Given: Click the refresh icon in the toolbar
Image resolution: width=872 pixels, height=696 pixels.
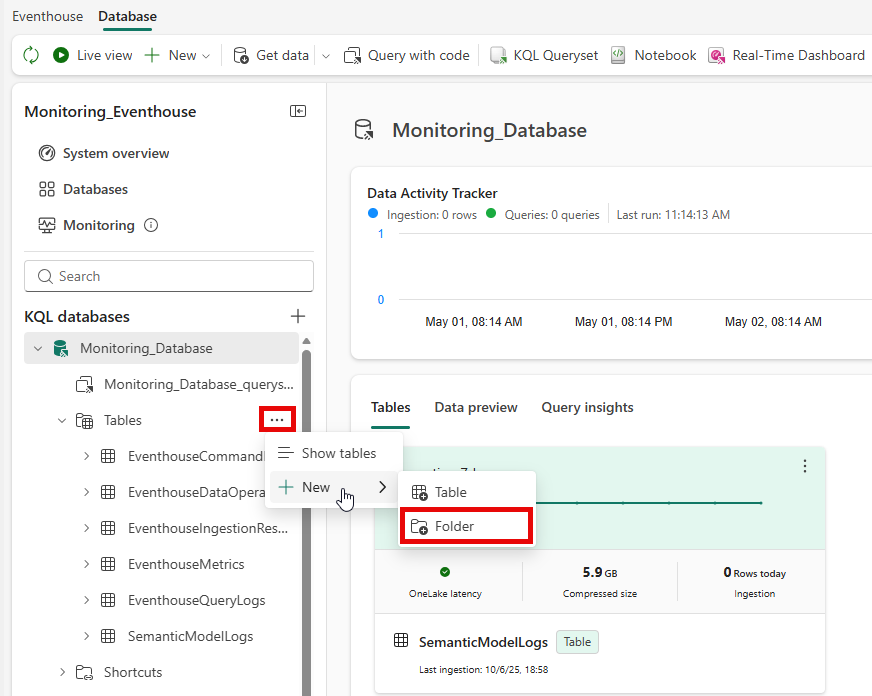Looking at the screenshot, I should pyautogui.click(x=31, y=56).
